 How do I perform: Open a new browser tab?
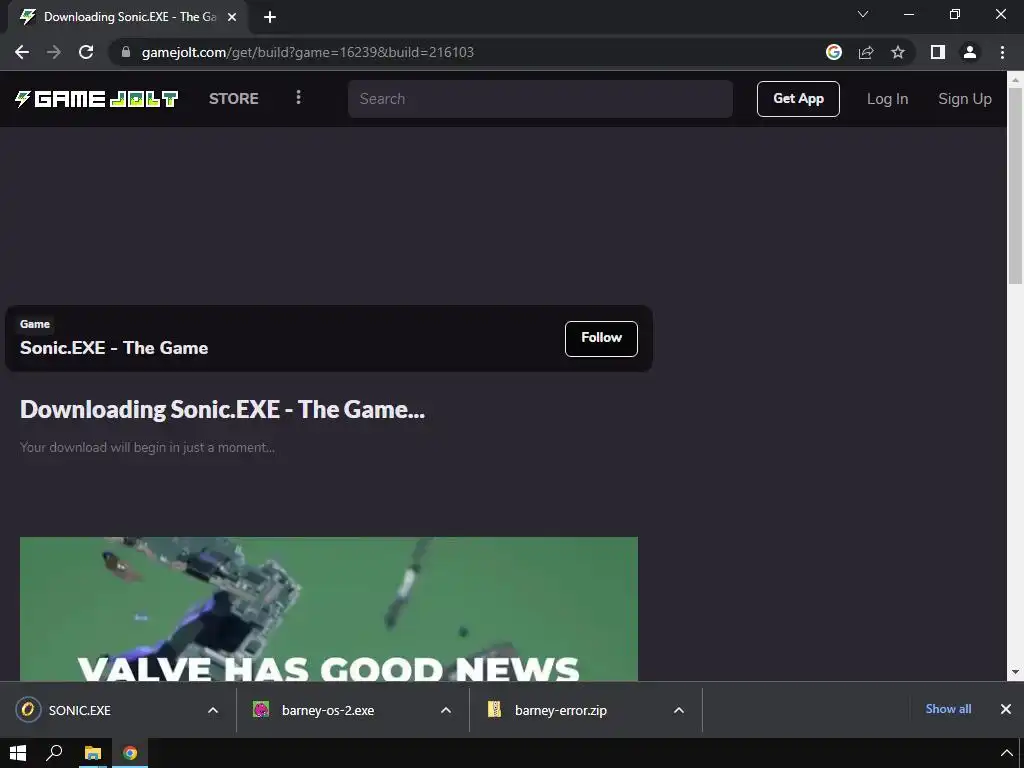[270, 18]
